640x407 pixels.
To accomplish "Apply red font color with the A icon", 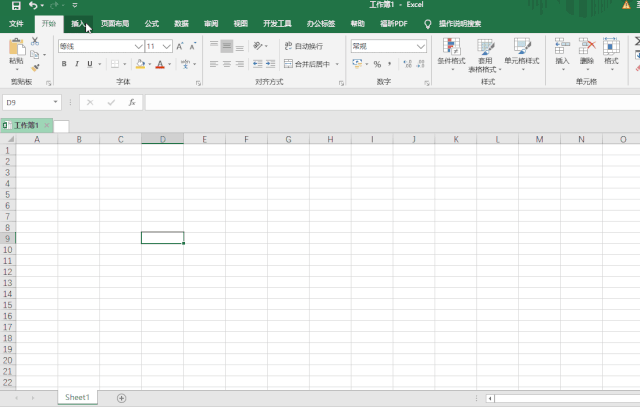I will click(160, 64).
